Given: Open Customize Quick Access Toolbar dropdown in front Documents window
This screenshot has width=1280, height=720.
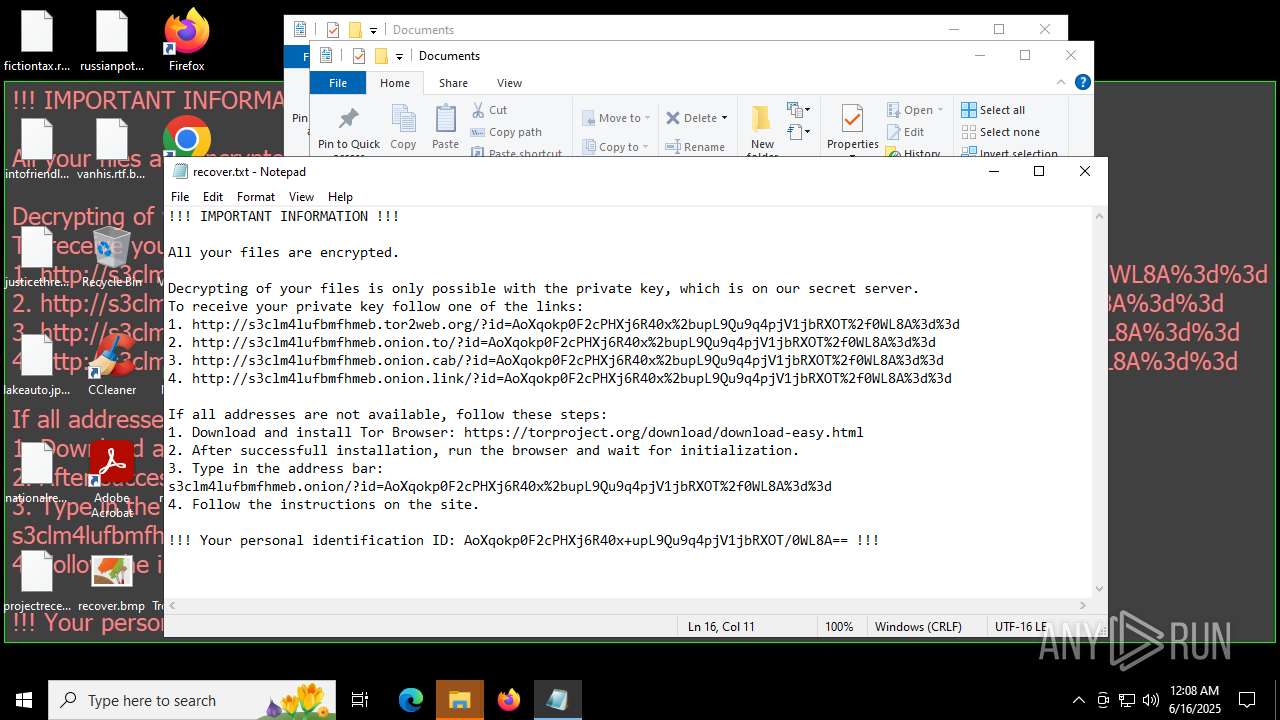Looking at the screenshot, I should [399, 56].
